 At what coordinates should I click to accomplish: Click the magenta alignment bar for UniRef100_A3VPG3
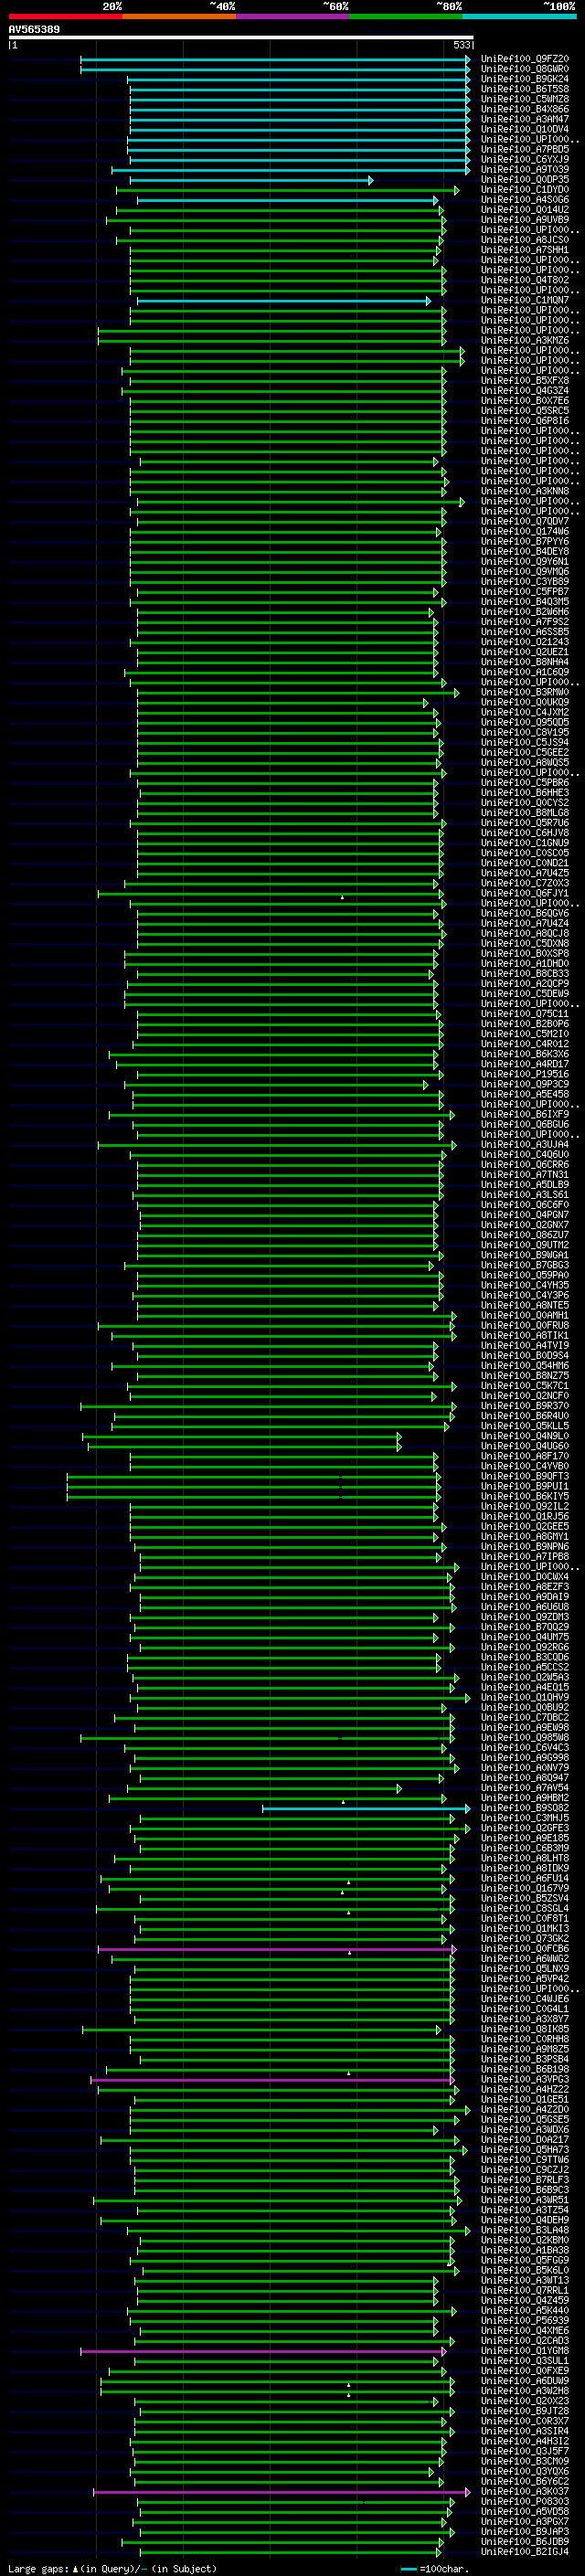click(x=273, y=2079)
